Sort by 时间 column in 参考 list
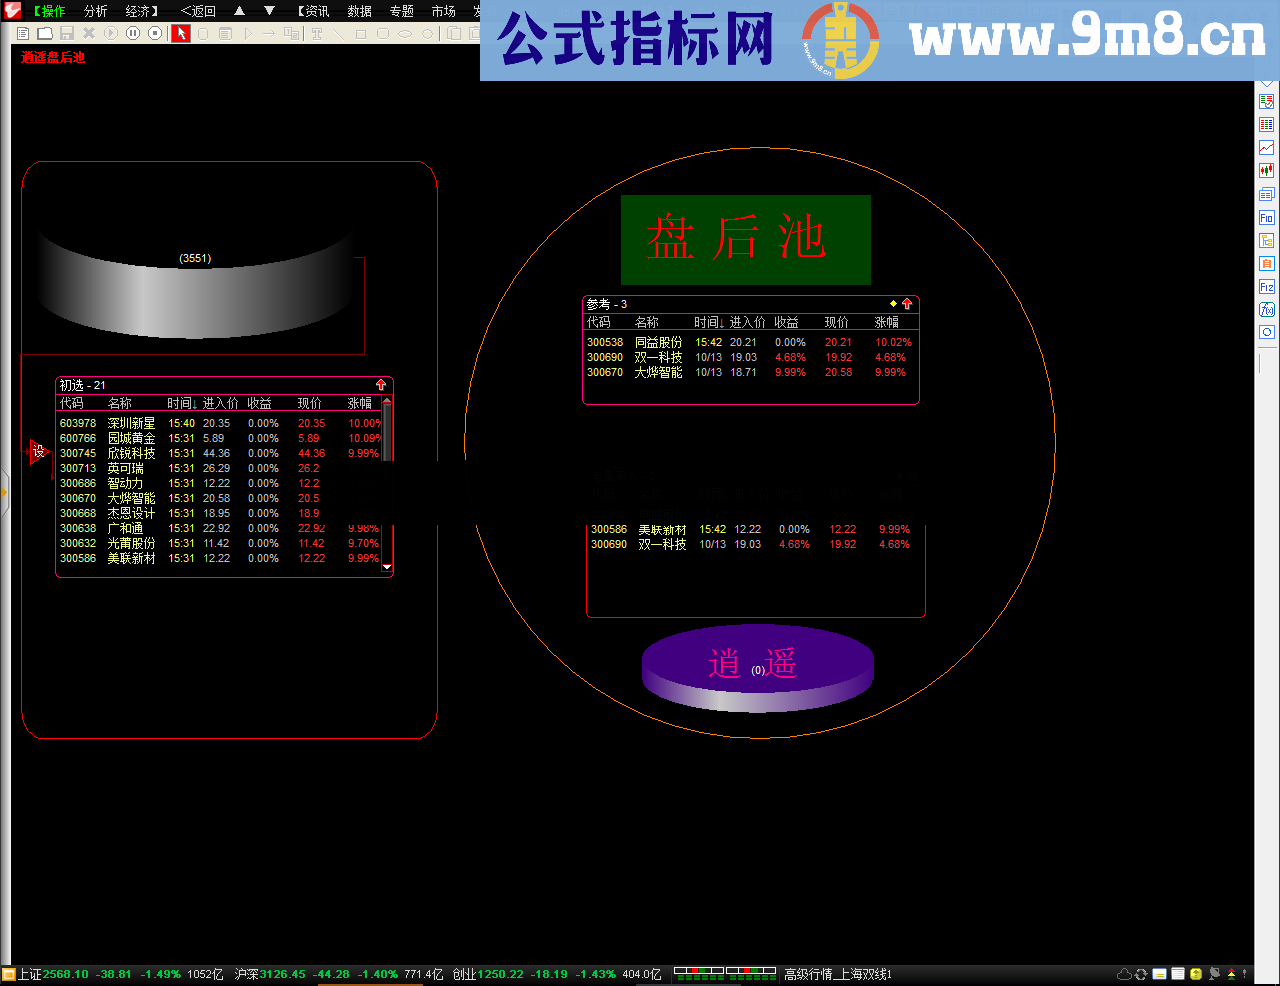 [707, 322]
